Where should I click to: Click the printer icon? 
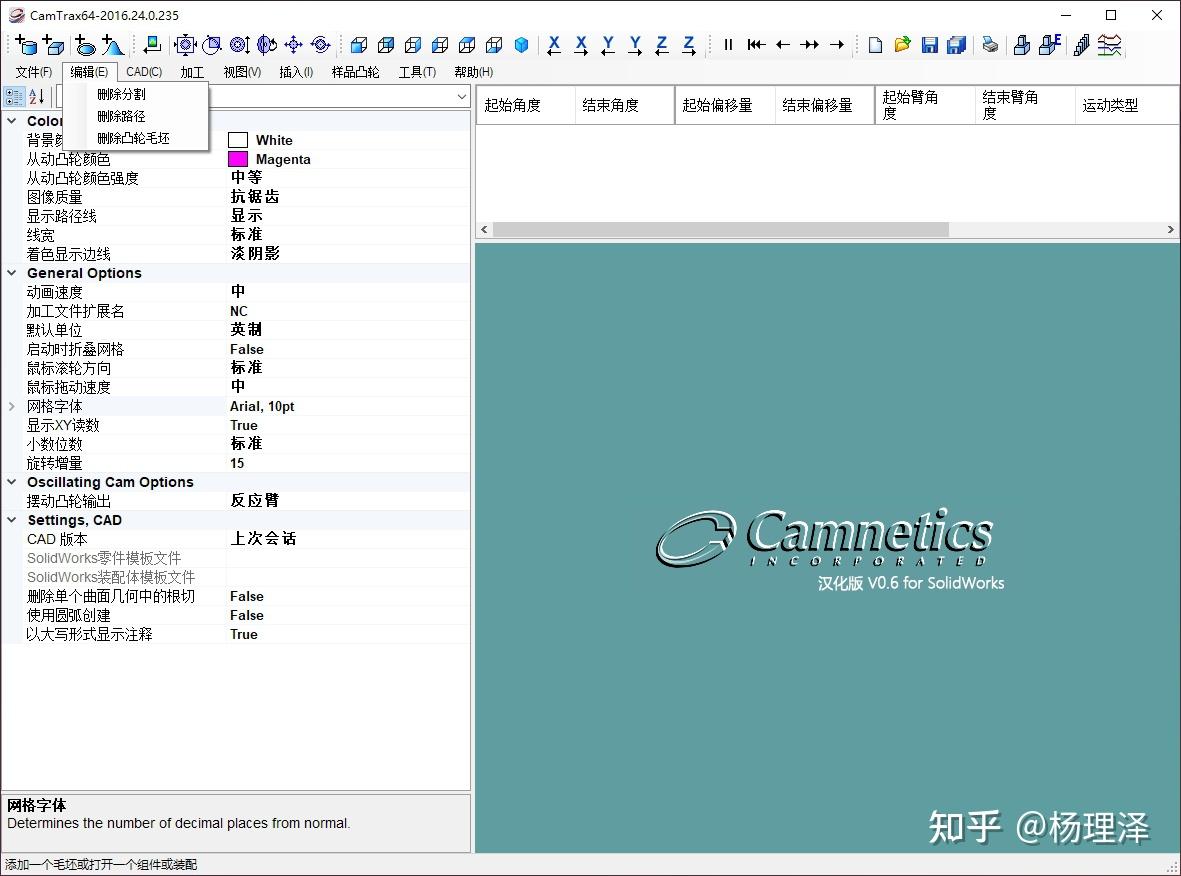990,45
